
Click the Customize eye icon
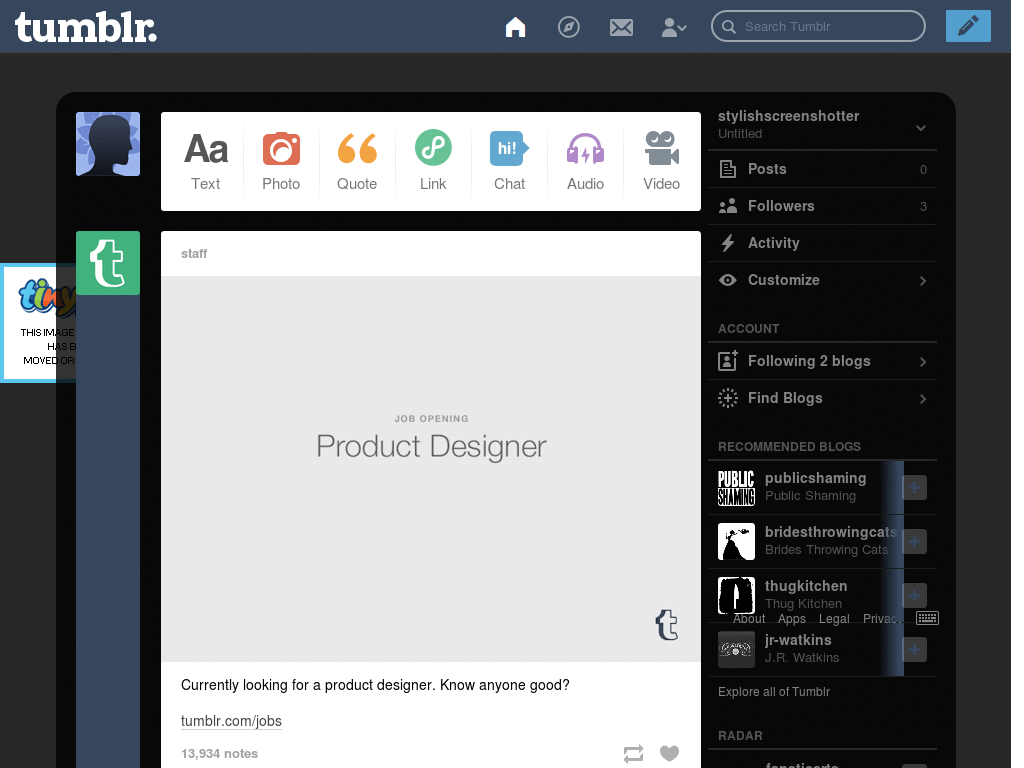[x=728, y=280]
